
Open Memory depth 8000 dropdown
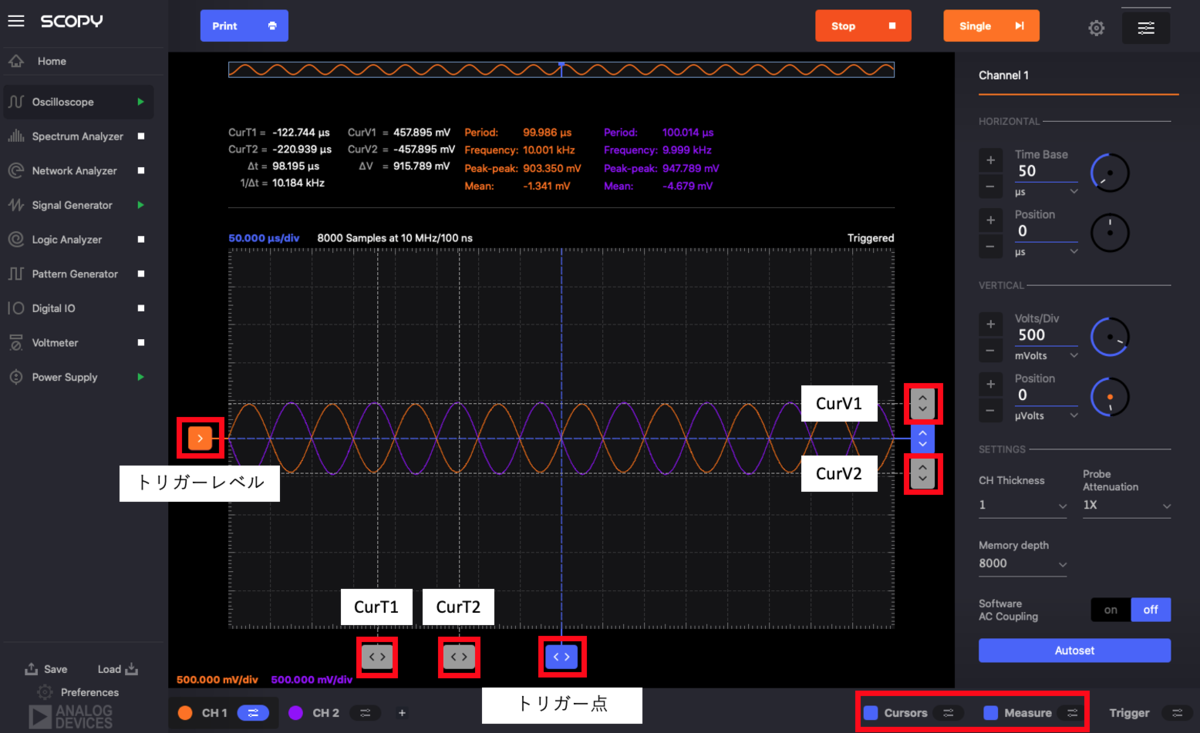[x=1022, y=564]
